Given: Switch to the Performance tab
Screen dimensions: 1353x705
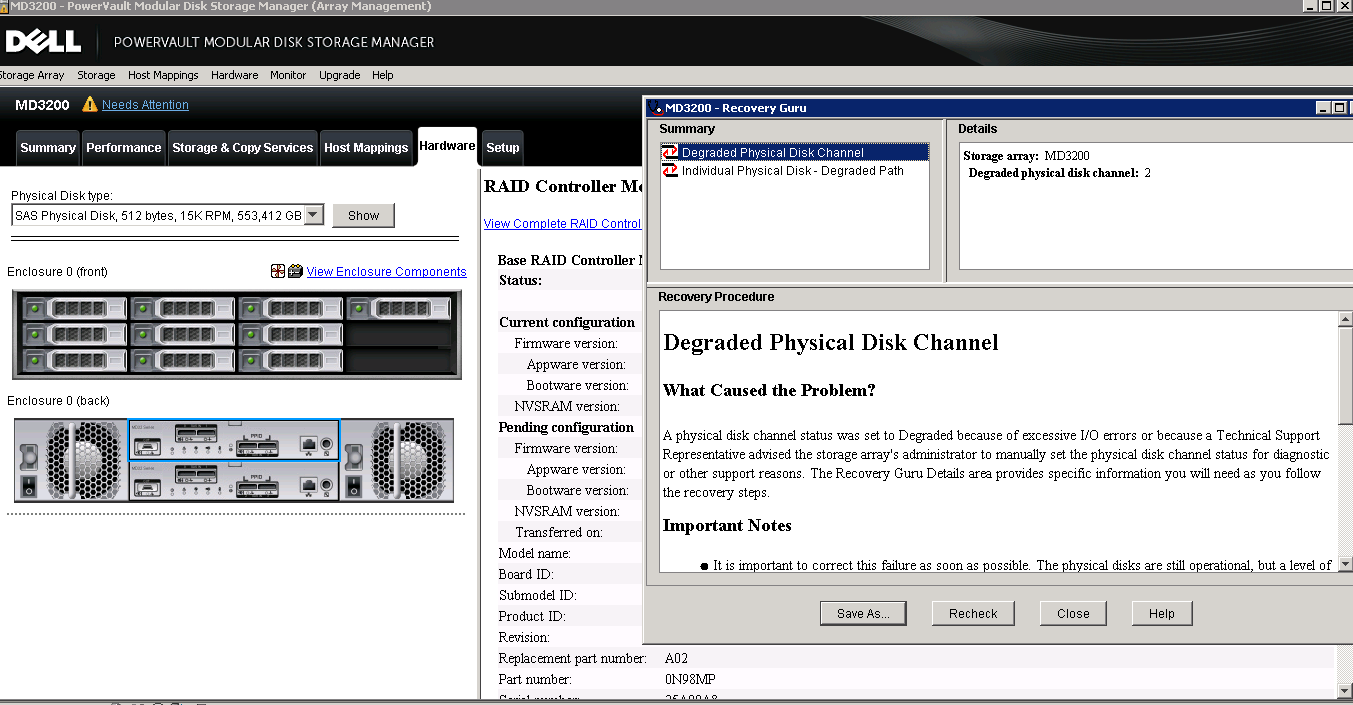Looking at the screenshot, I should tap(124, 148).
